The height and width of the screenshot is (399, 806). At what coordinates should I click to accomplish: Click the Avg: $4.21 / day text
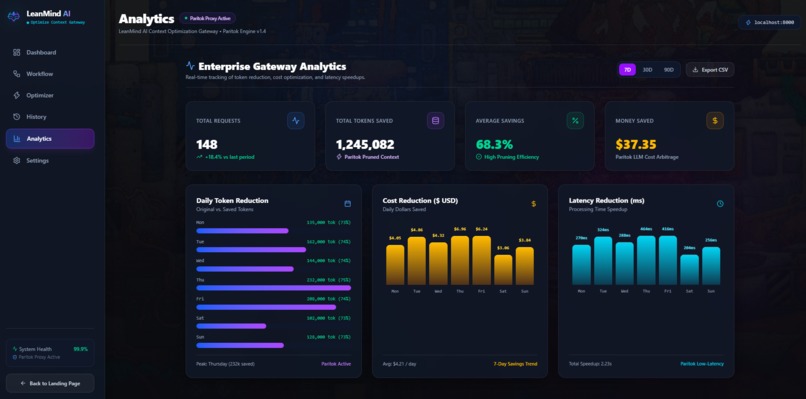[400, 364]
